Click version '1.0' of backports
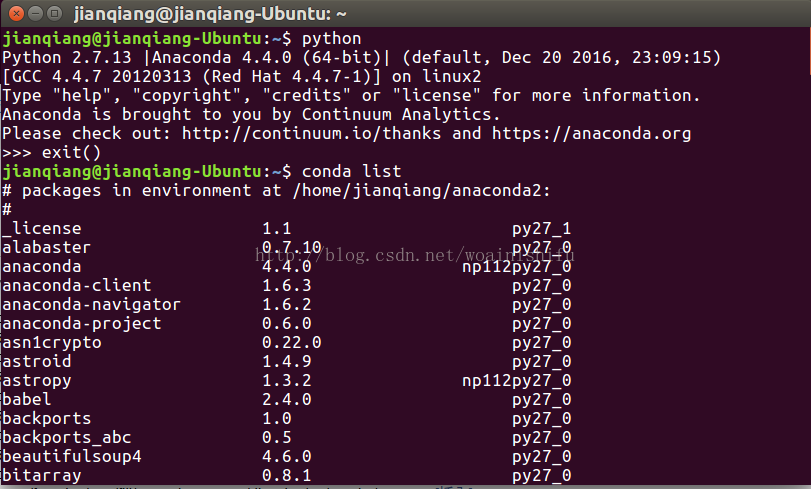The width and height of the screenshot is (811, 489). point(277,418)
